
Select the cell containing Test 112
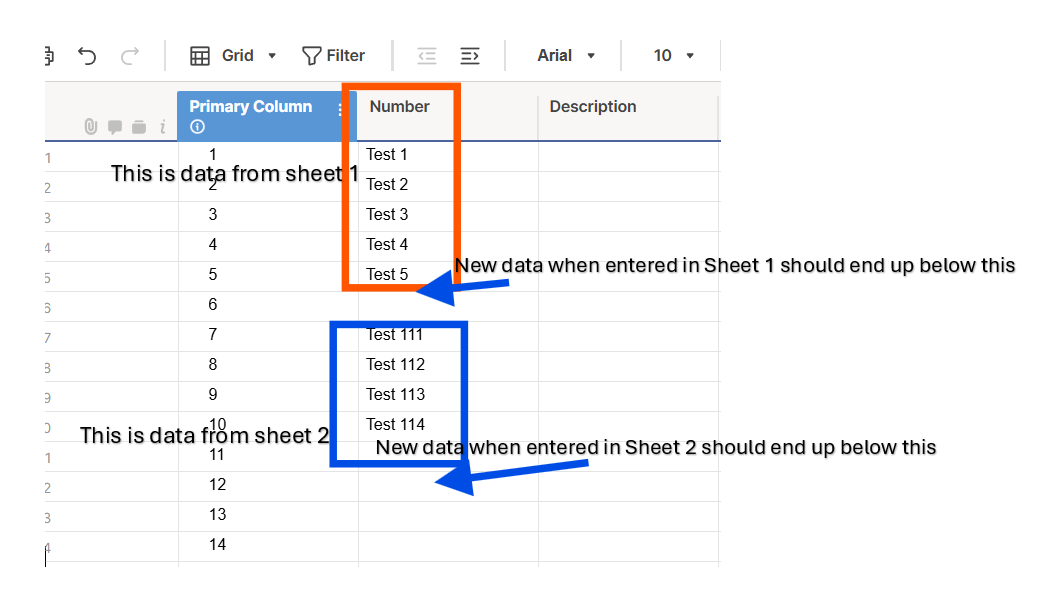pos(448,366)
